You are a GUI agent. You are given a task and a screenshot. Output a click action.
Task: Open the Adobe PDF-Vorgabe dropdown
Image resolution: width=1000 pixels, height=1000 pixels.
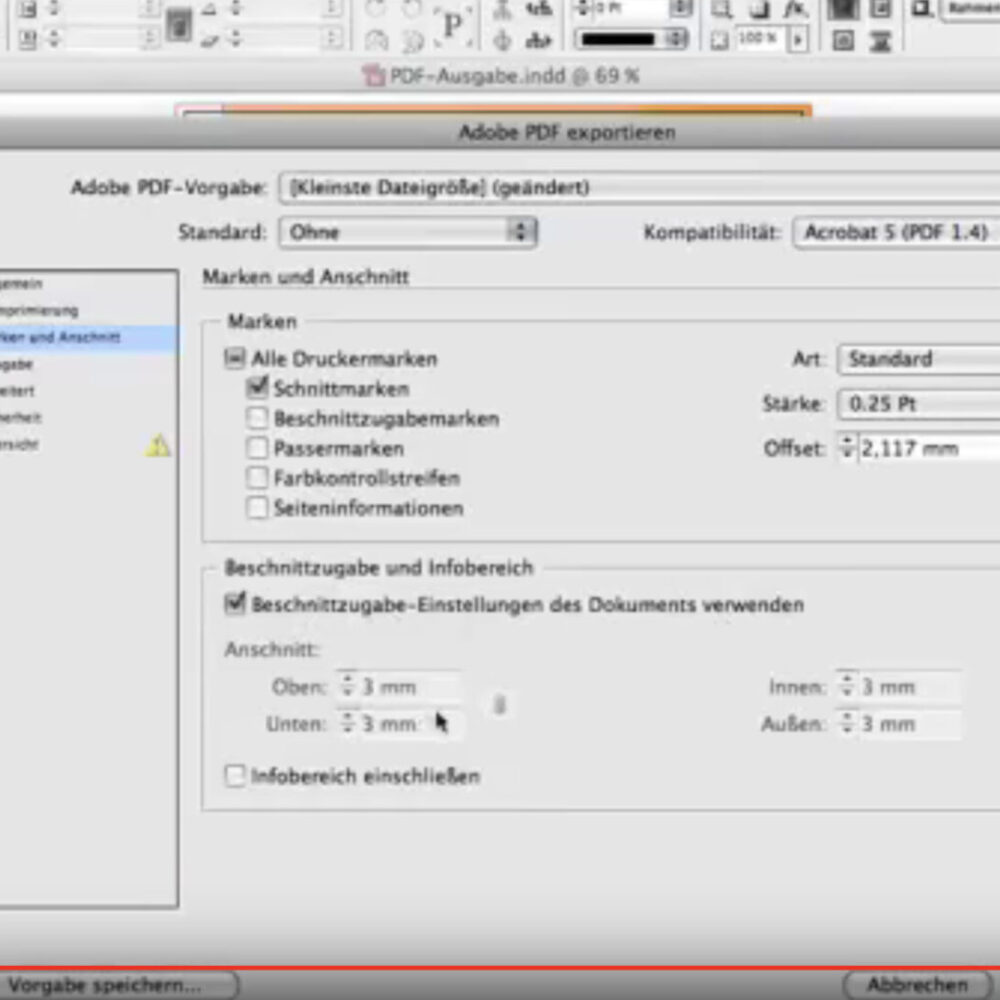(x=640, y=188)
